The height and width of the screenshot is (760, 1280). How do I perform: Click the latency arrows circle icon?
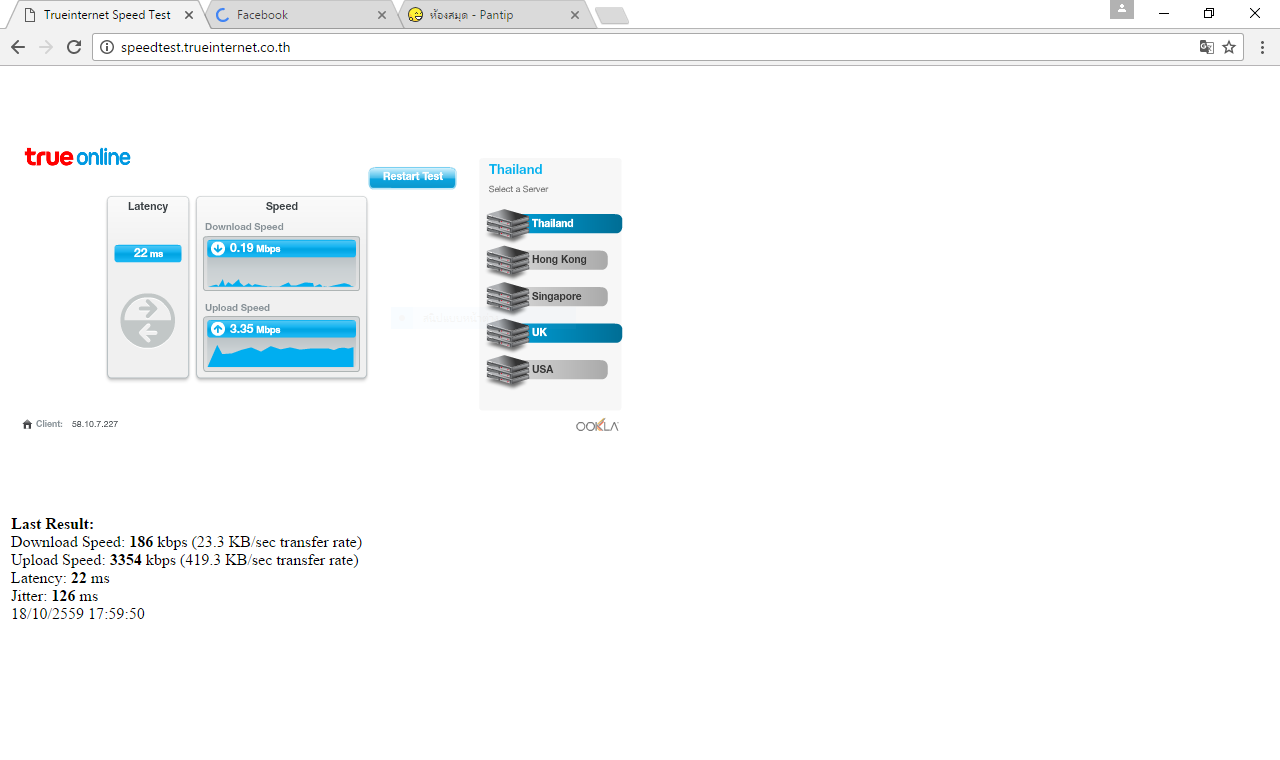coord(148,321)
